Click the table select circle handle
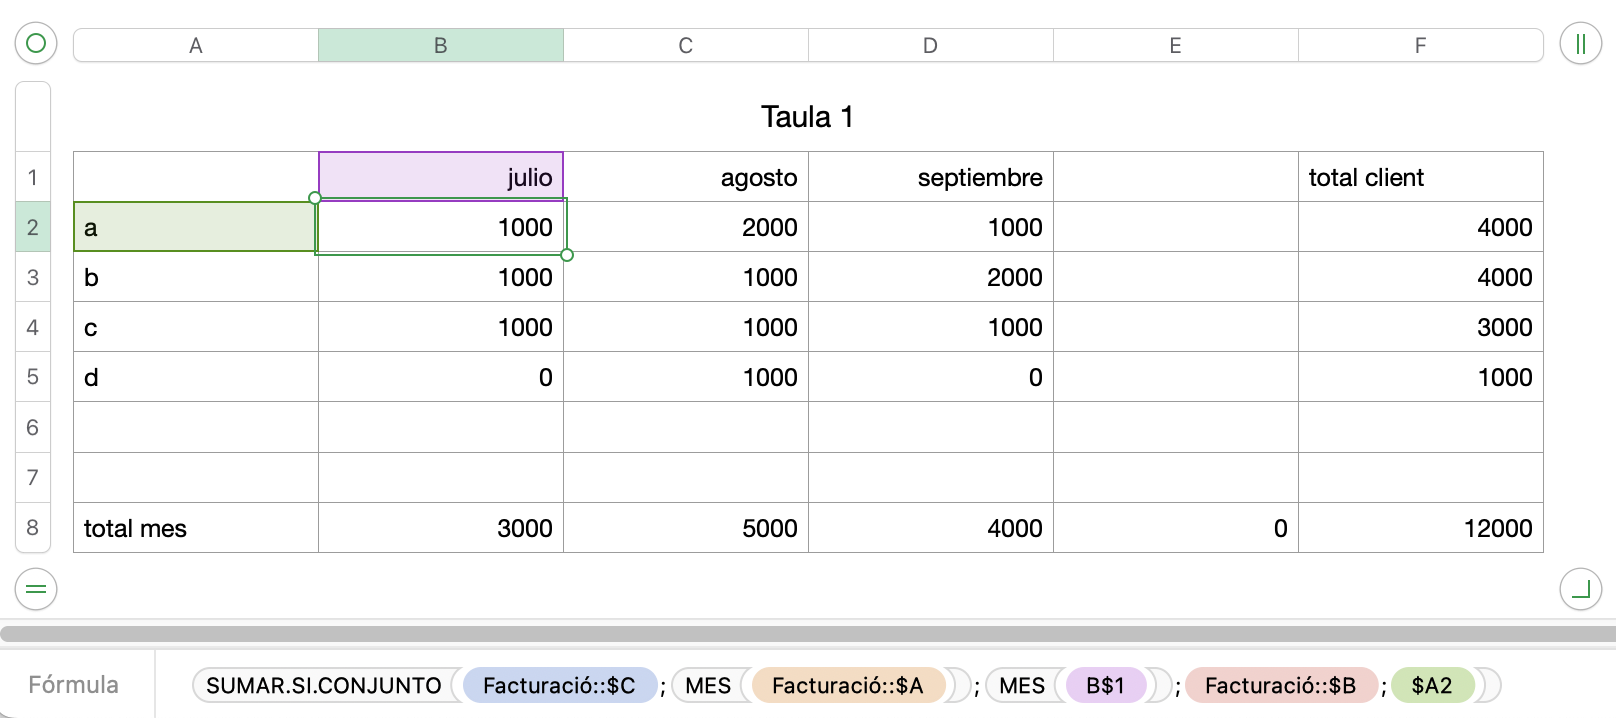The height and width of the screenshot is (718, 1616). tap(36, 44)
